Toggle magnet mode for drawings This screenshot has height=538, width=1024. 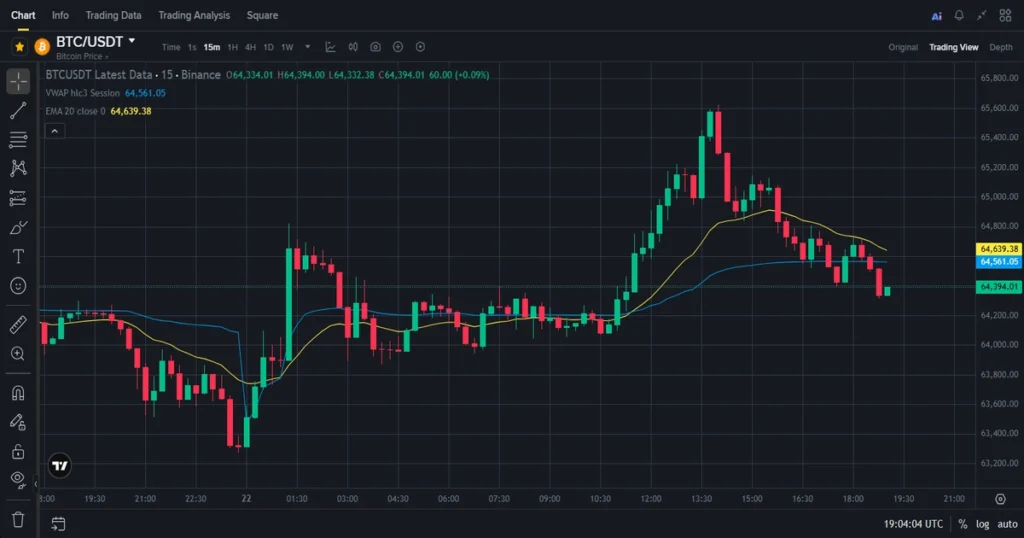[x=18, y=393]
